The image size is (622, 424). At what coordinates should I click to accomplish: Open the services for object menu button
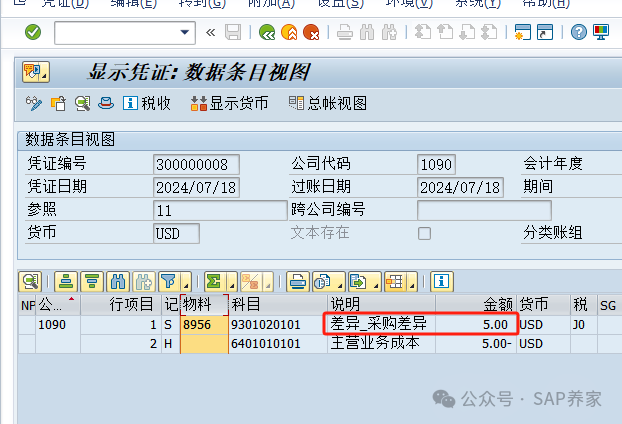(x=36, y=72)
